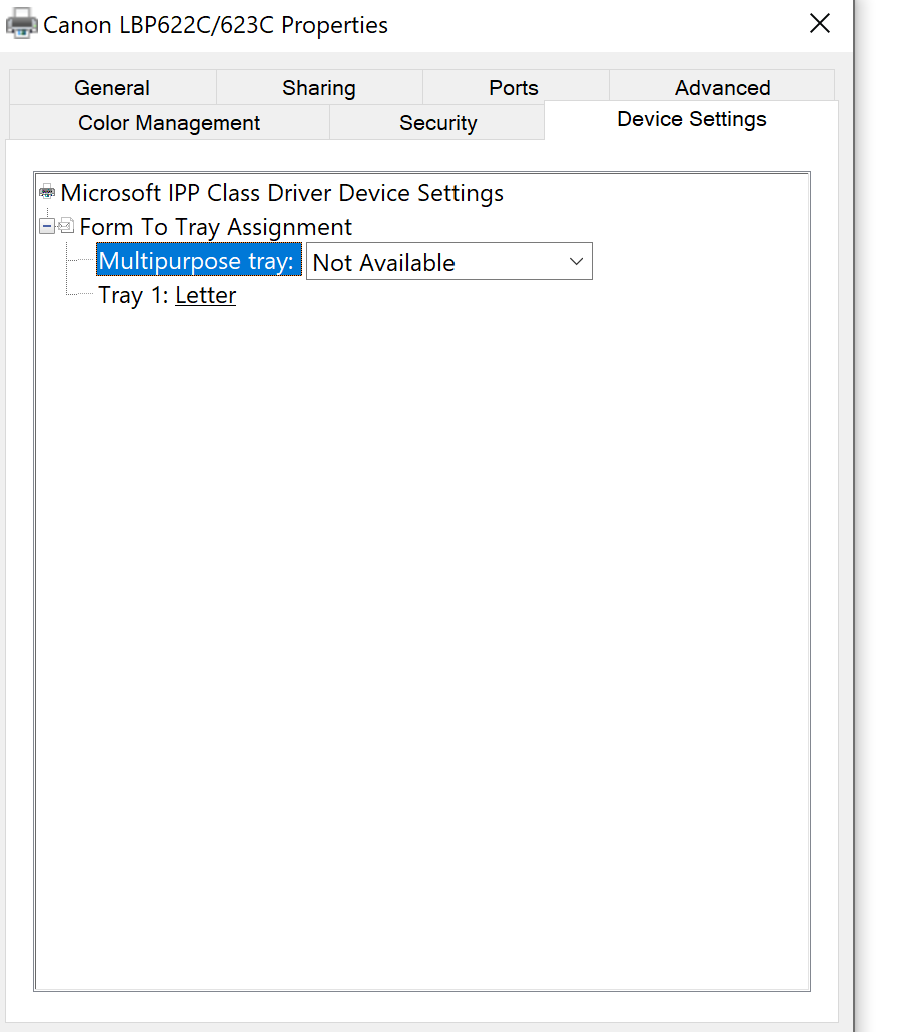Select the Tray 1 tree label
The width and height of the screenshot is (904, 1032).
pyautogui.click(x=133, y=296)
